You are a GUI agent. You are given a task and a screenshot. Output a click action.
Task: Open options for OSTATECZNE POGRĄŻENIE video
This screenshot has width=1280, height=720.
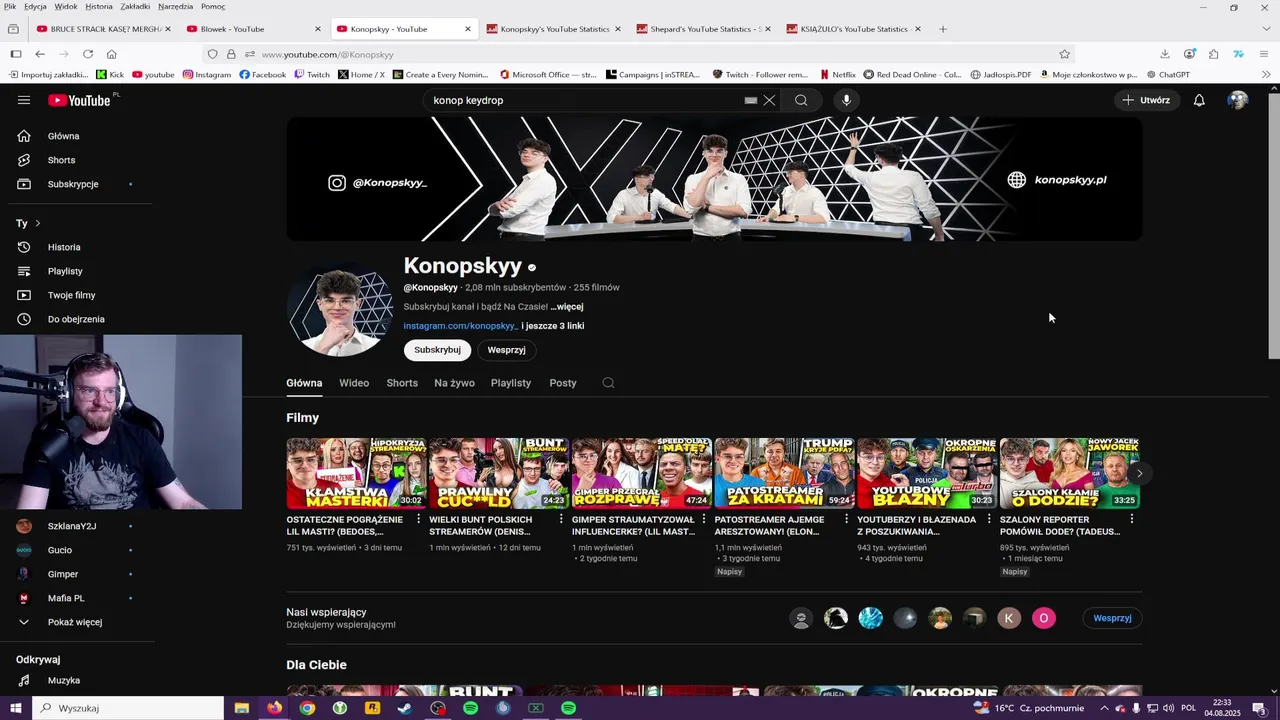click(418, 519)
